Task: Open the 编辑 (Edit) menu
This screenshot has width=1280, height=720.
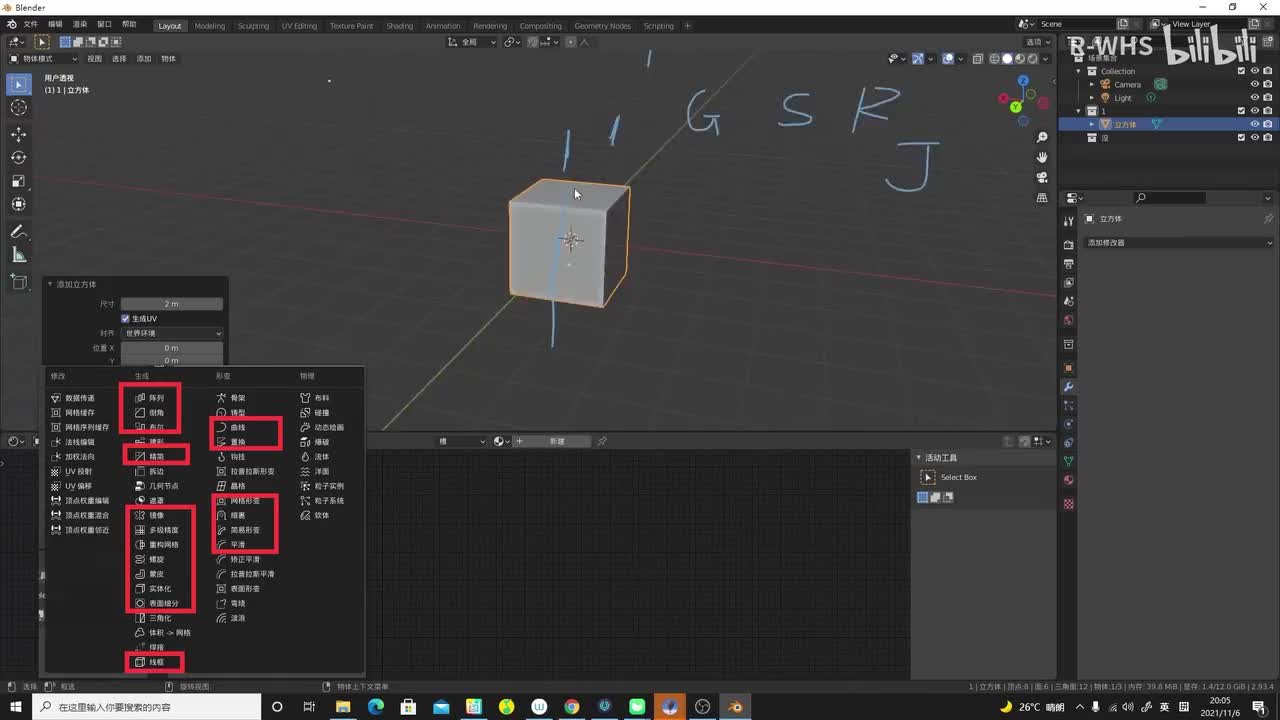Action: [55, 25]
